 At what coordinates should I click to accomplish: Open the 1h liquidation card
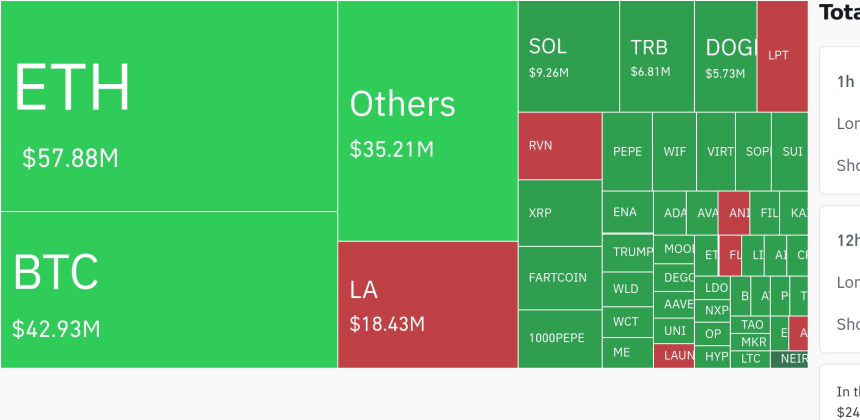[x=840, y=120]
